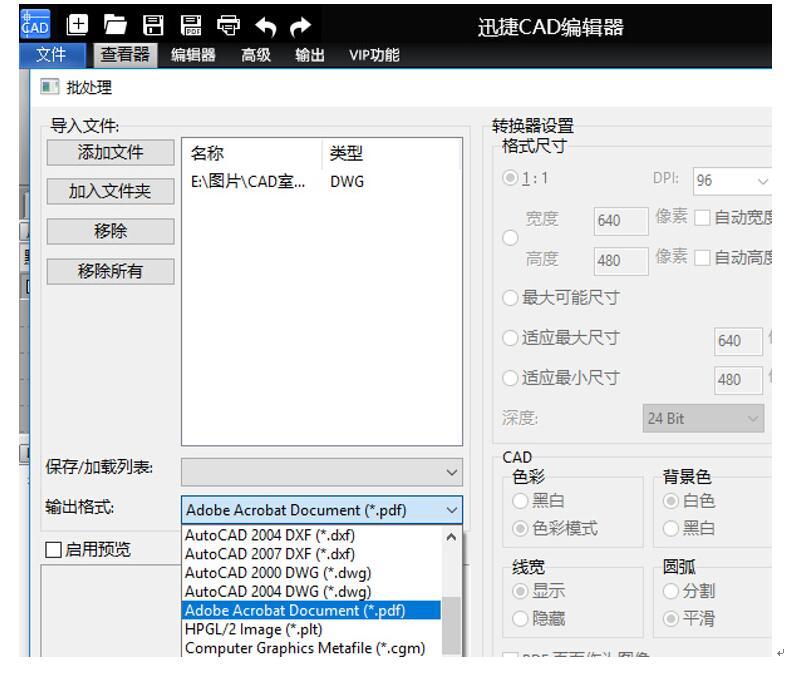Print using the printer icon
Screen dimensions: 795x675
(228, 25)
